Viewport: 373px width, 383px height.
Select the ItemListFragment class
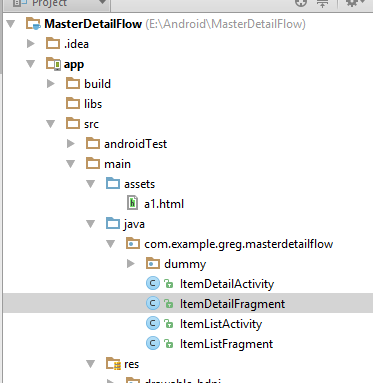point(226,344)
